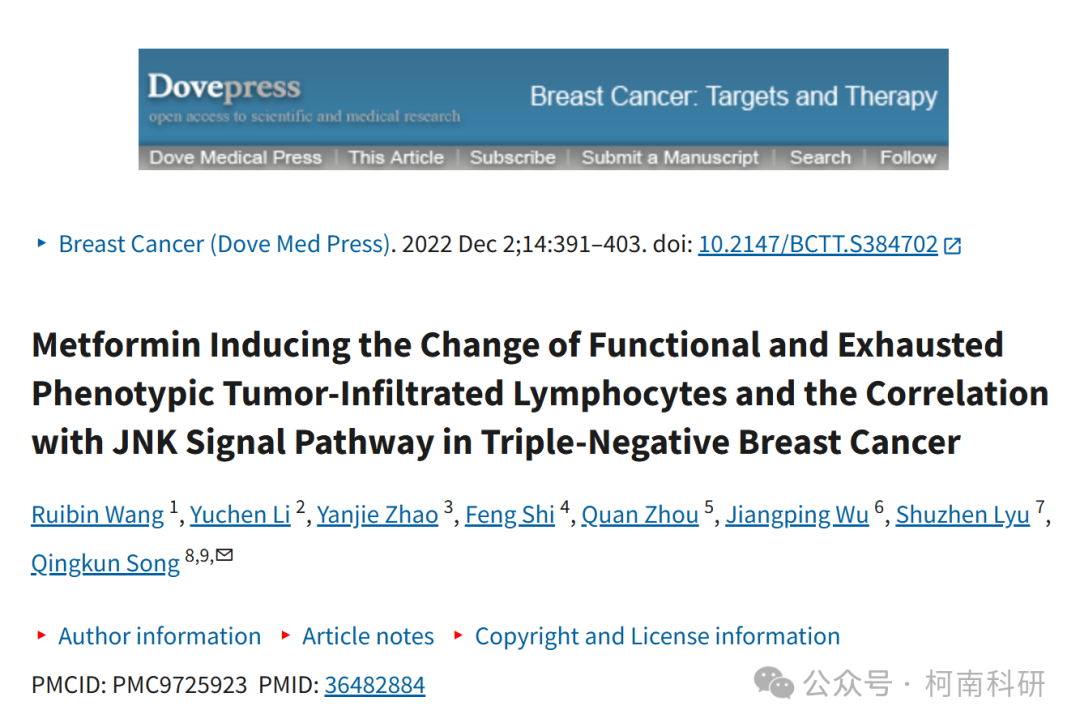Viewport: 1080px width, 727px height.
Task: Open the This Article menu item
Action: pyautogui.click(x=396, y=158)
